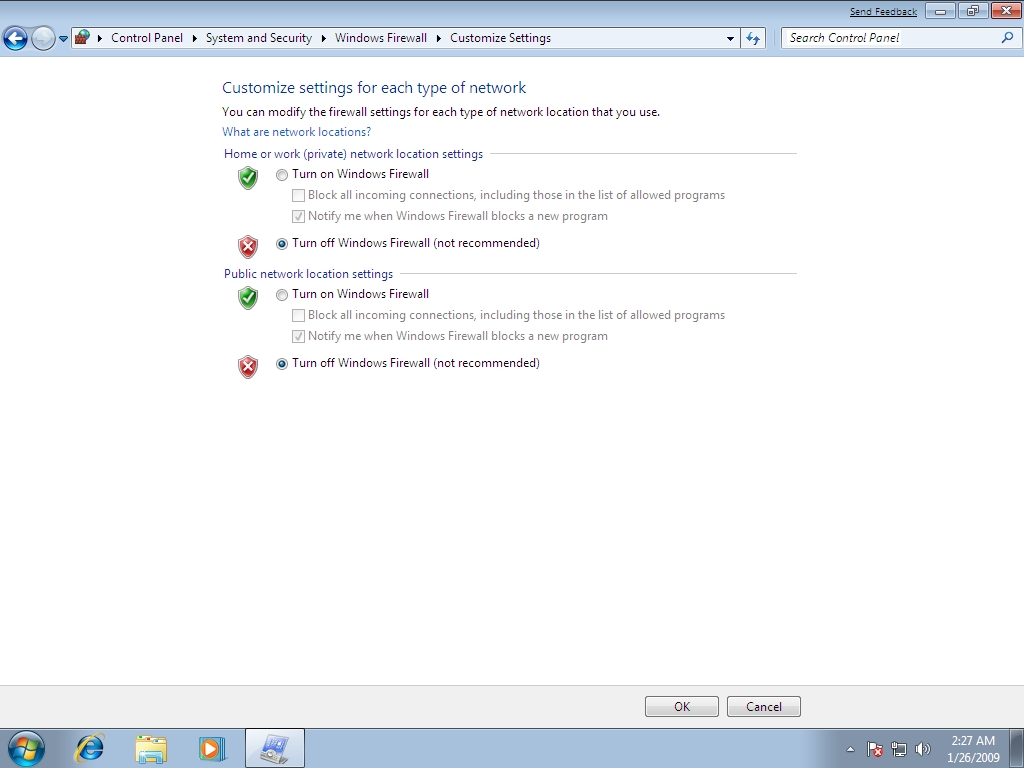This screenshot has width=1024, height=768.
Task: Open Windows Explorer folder icon in taskbar
Action: click(151, 748)
